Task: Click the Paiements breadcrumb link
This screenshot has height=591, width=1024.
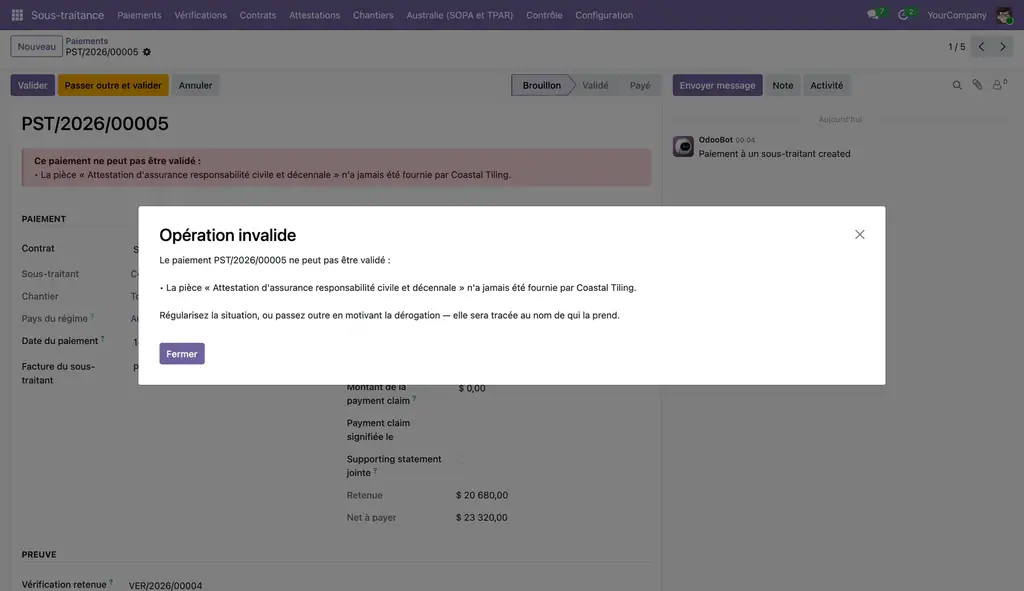Action: tap(86, 41)
